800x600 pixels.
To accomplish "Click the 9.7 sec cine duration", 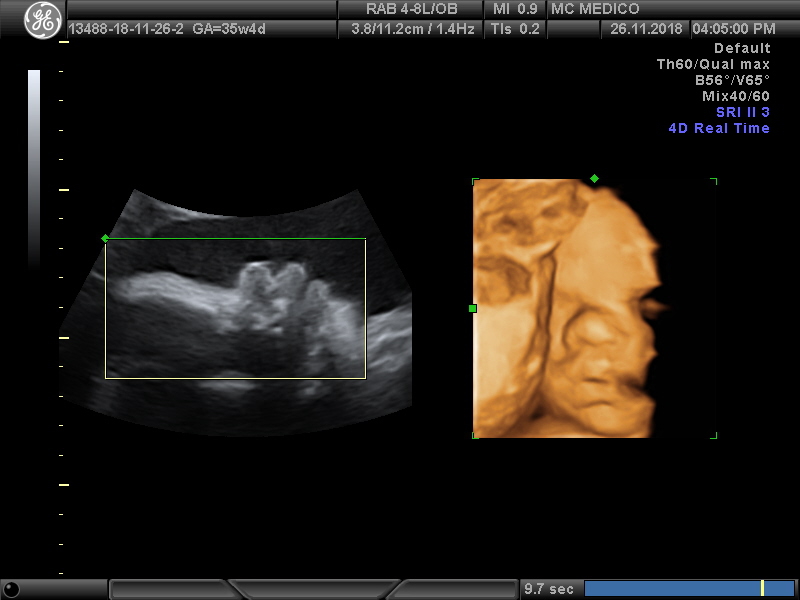I will 548,589.
